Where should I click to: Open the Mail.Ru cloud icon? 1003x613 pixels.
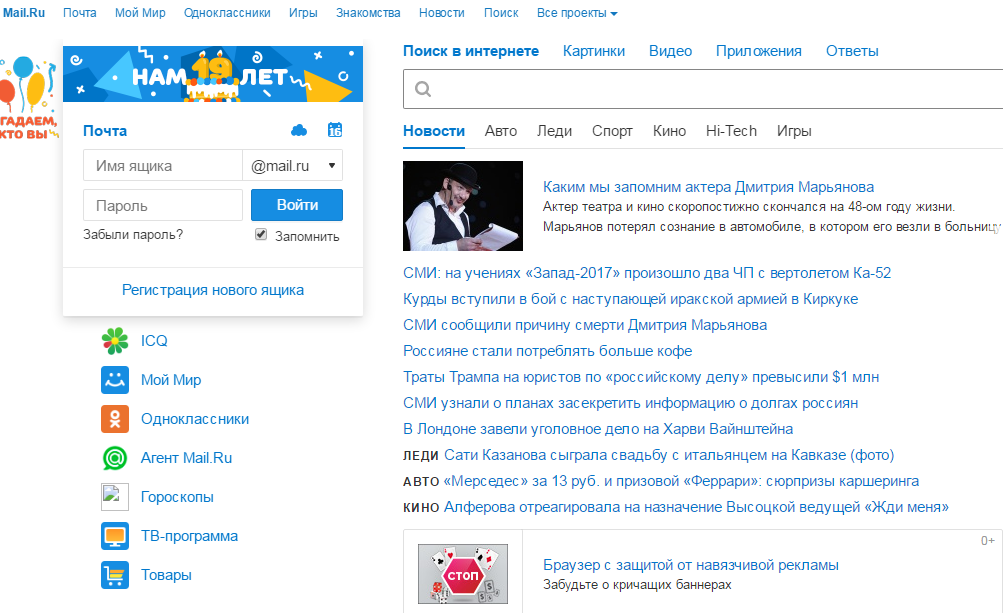click(x=299, y=131)
